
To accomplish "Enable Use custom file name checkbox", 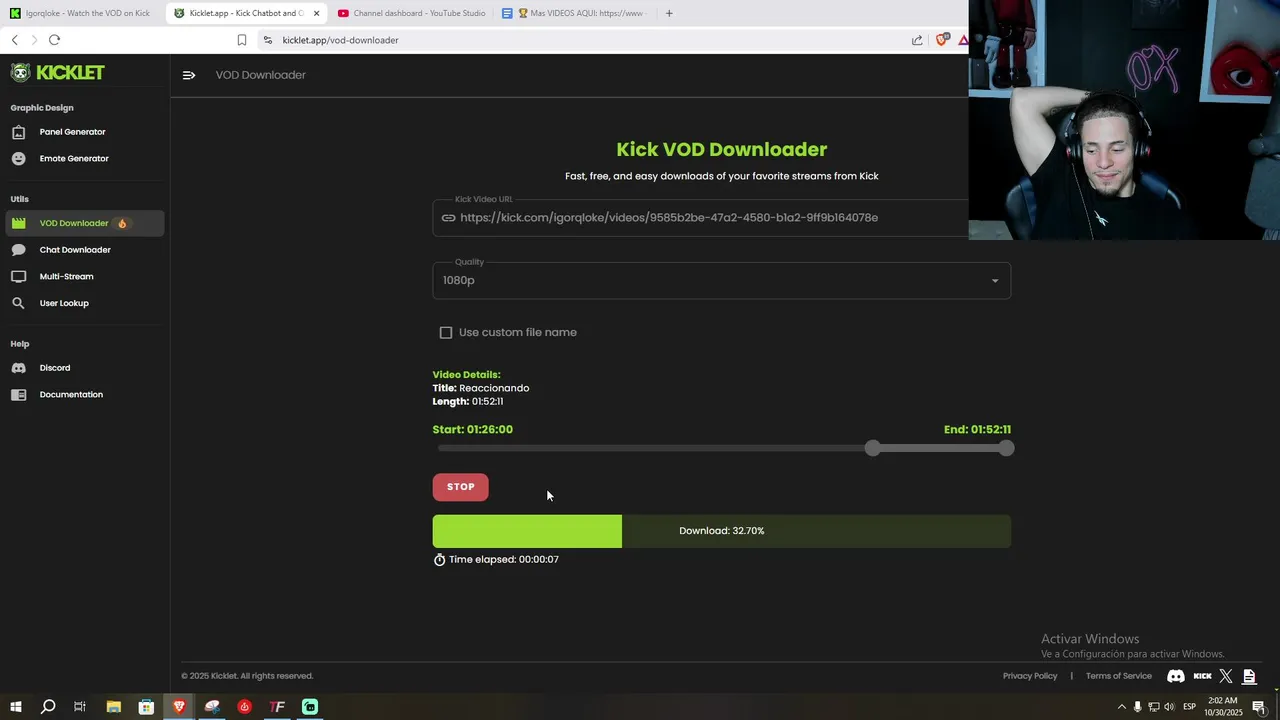I will 446,332.
